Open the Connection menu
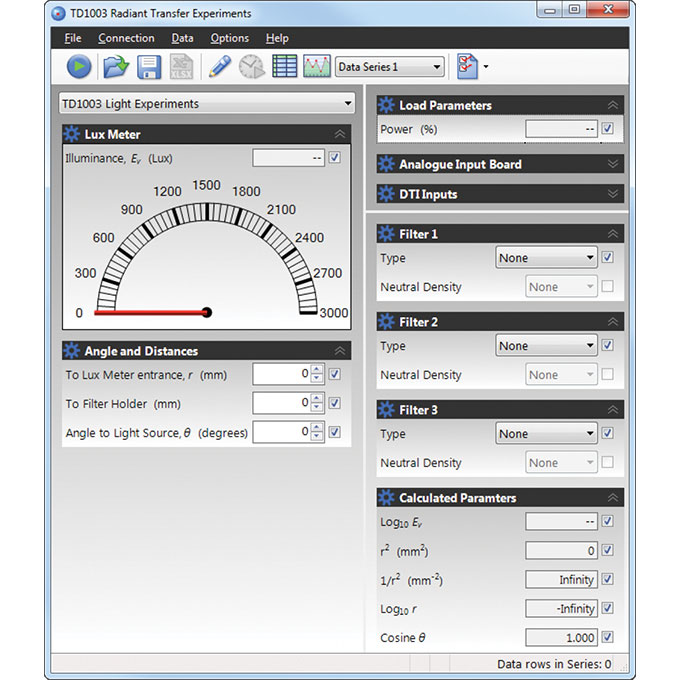Screen dimensions: 680x680 pos(126,38)
